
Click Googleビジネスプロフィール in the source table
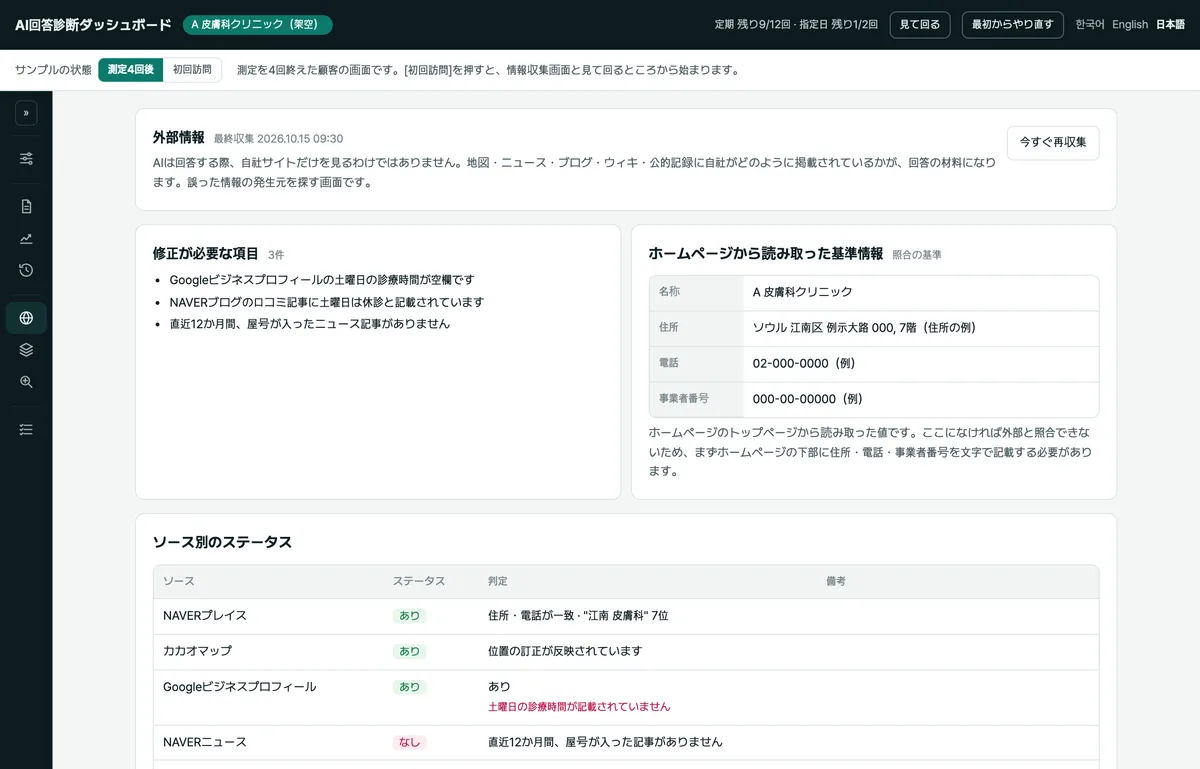pos(240,687)
